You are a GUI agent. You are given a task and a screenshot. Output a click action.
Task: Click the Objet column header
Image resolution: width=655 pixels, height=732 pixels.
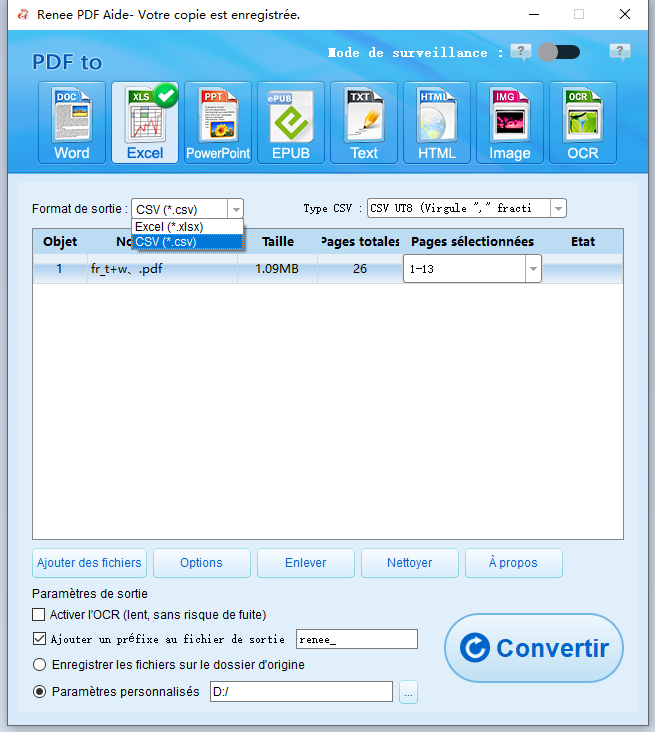[60, 241]
